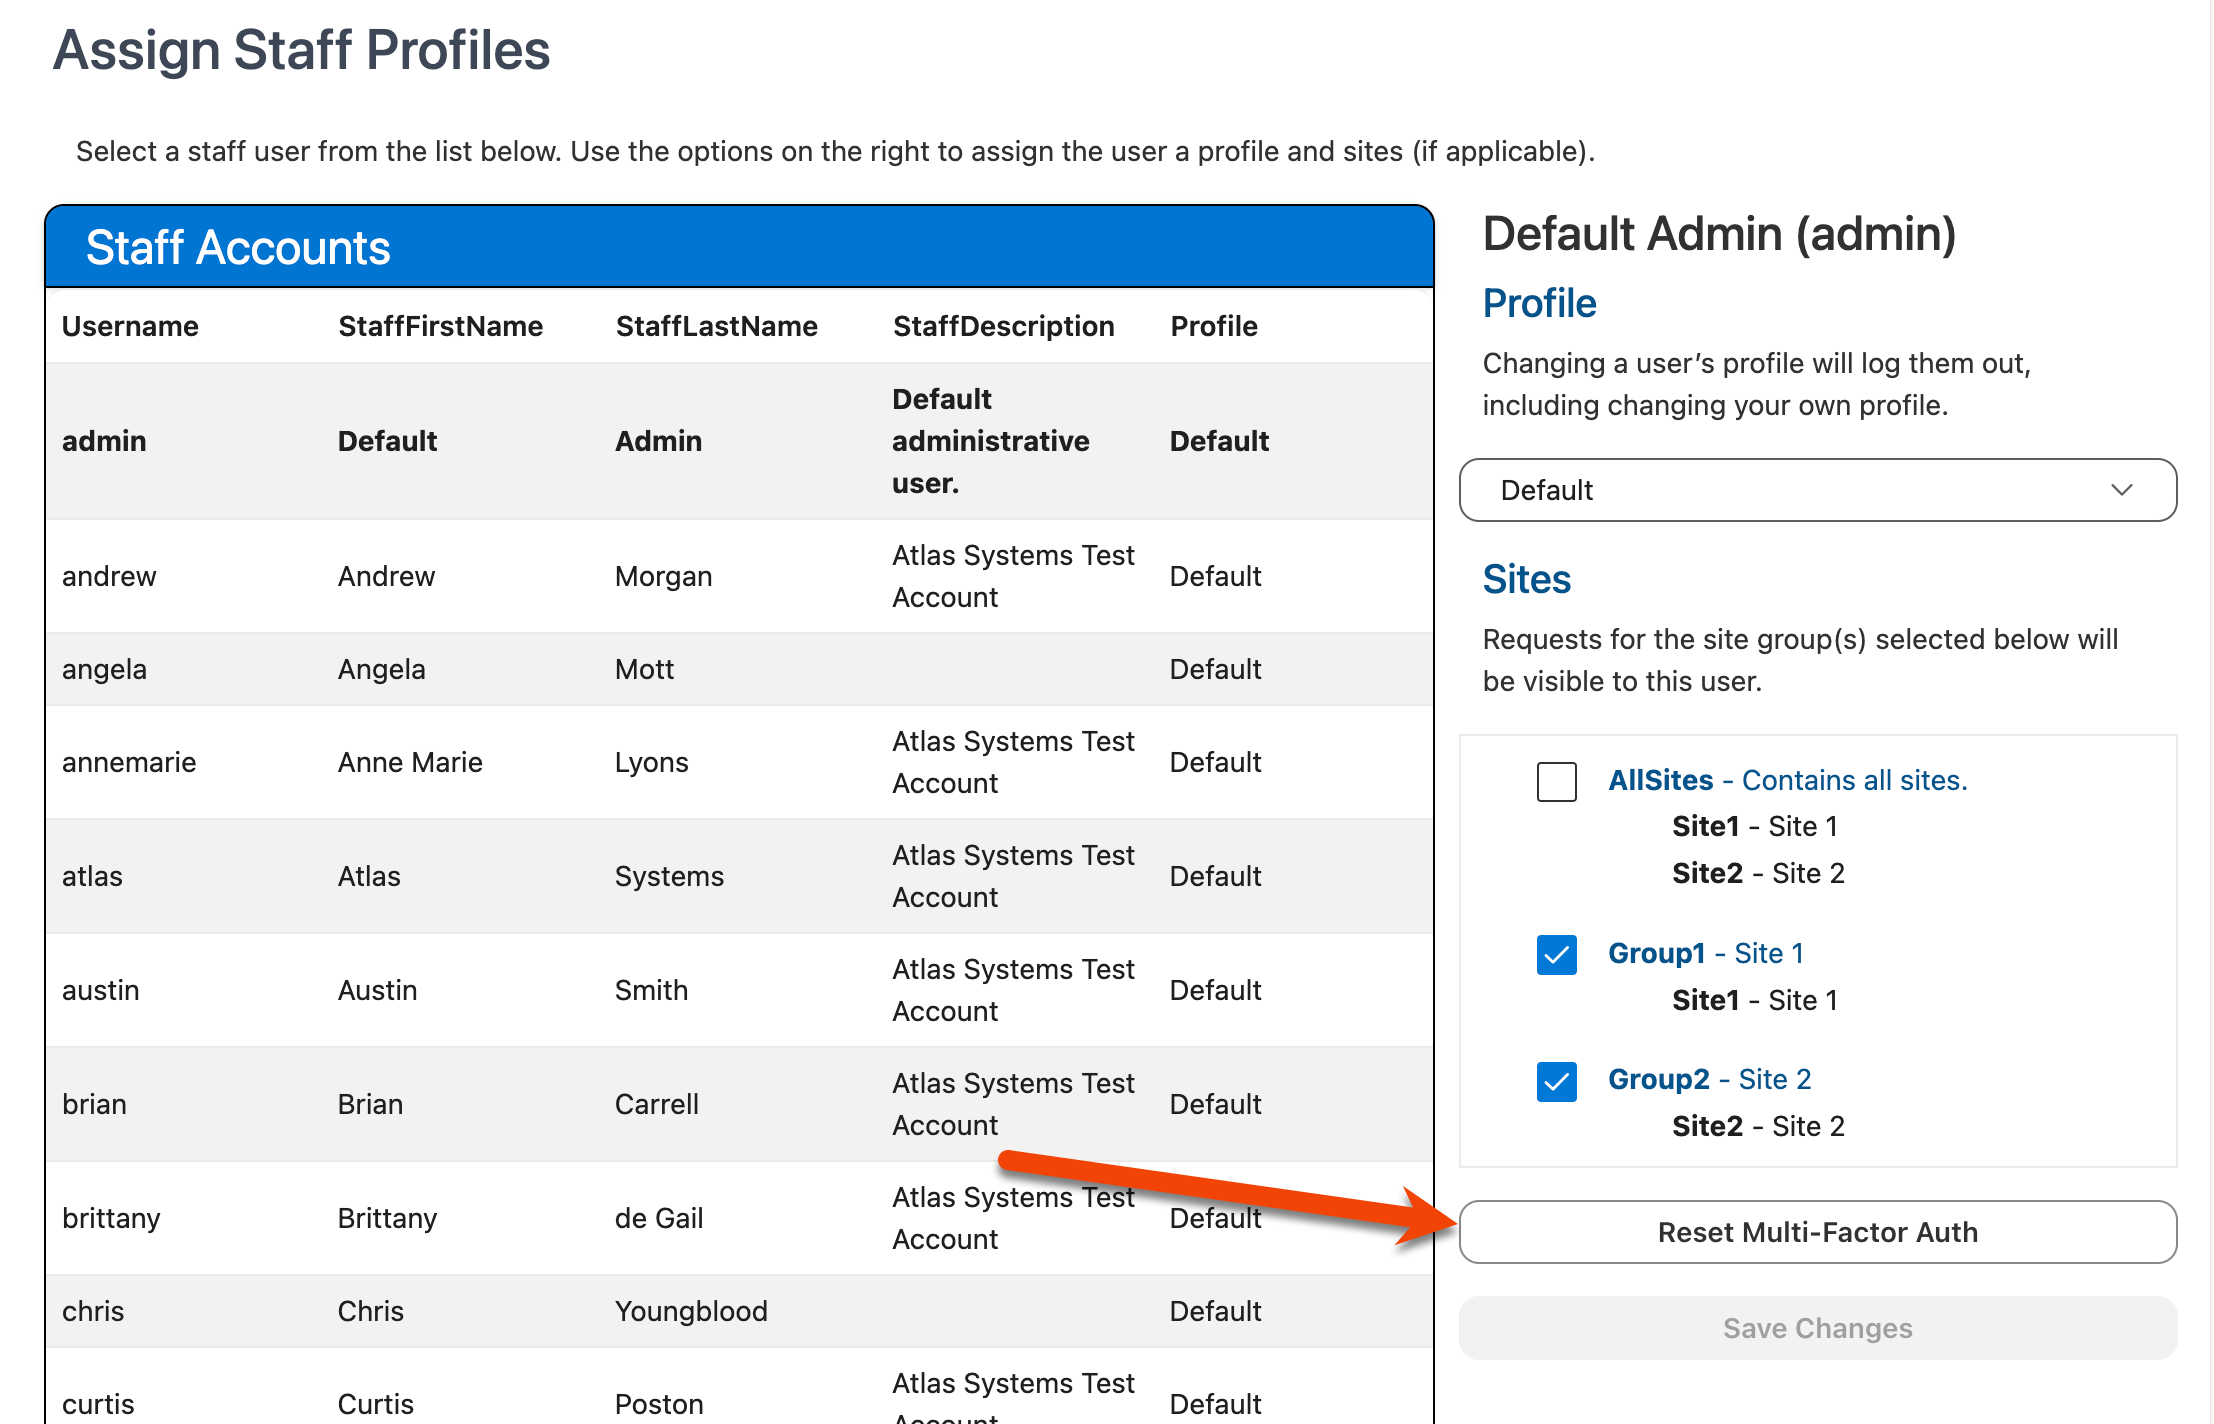Expand the profile selector chevron
The width and height of the screenshot is (2214, 1424).
2122,490
